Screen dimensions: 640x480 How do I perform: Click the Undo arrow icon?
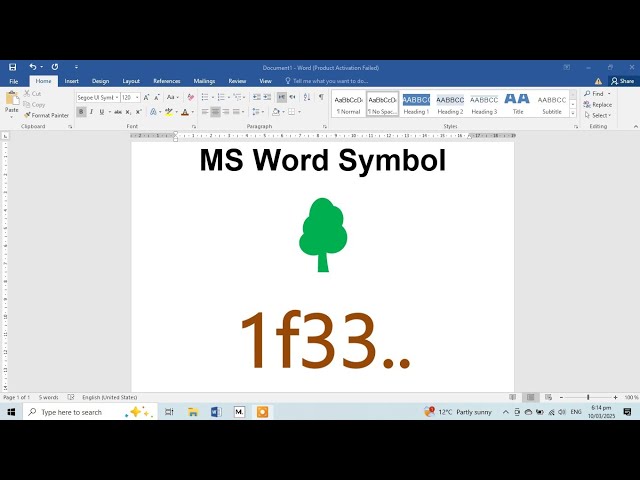coord(33,67)
